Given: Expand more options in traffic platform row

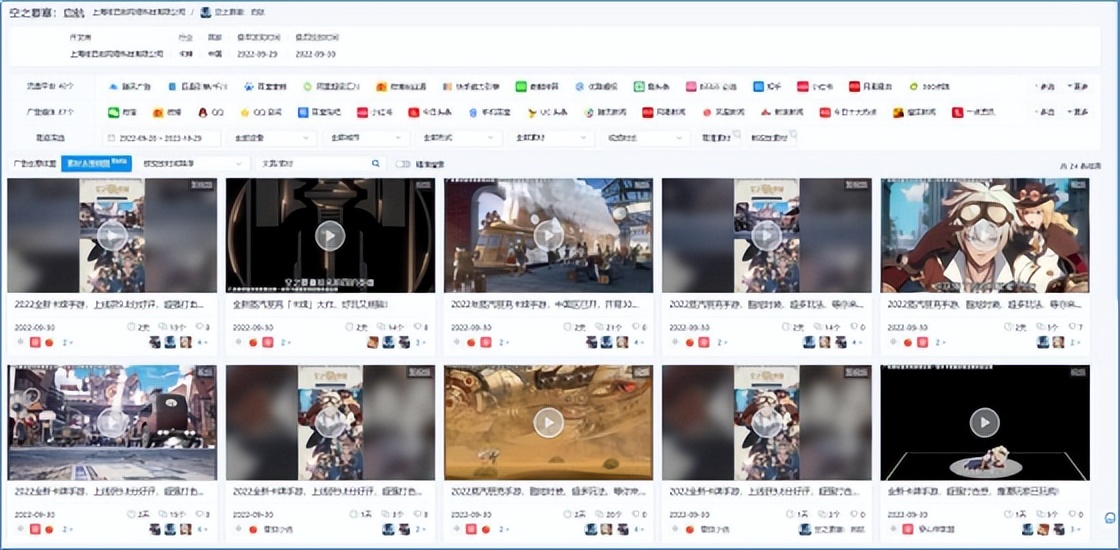Looking at the screenshot, I should point(1078,87).
